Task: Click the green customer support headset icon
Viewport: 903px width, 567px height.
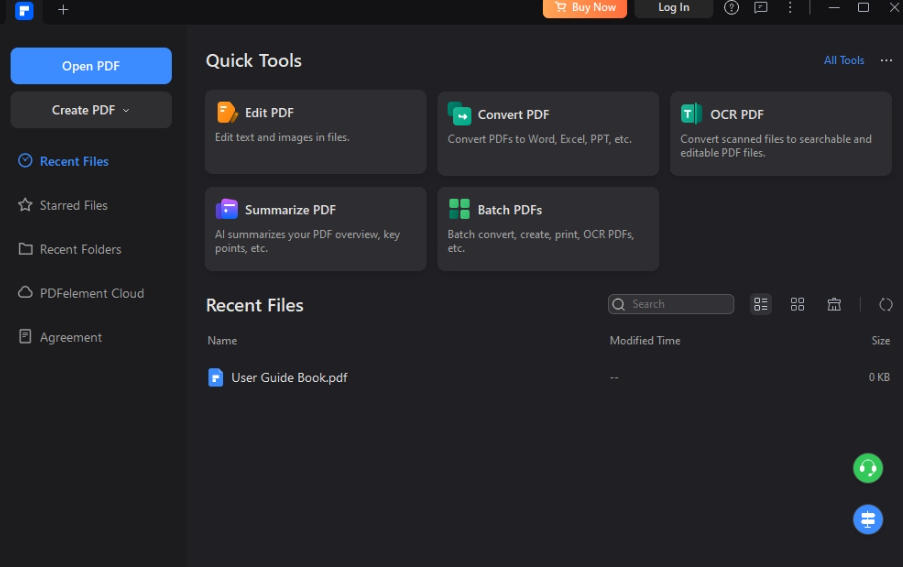Action: pyautogui.click(x=867, y=467)
